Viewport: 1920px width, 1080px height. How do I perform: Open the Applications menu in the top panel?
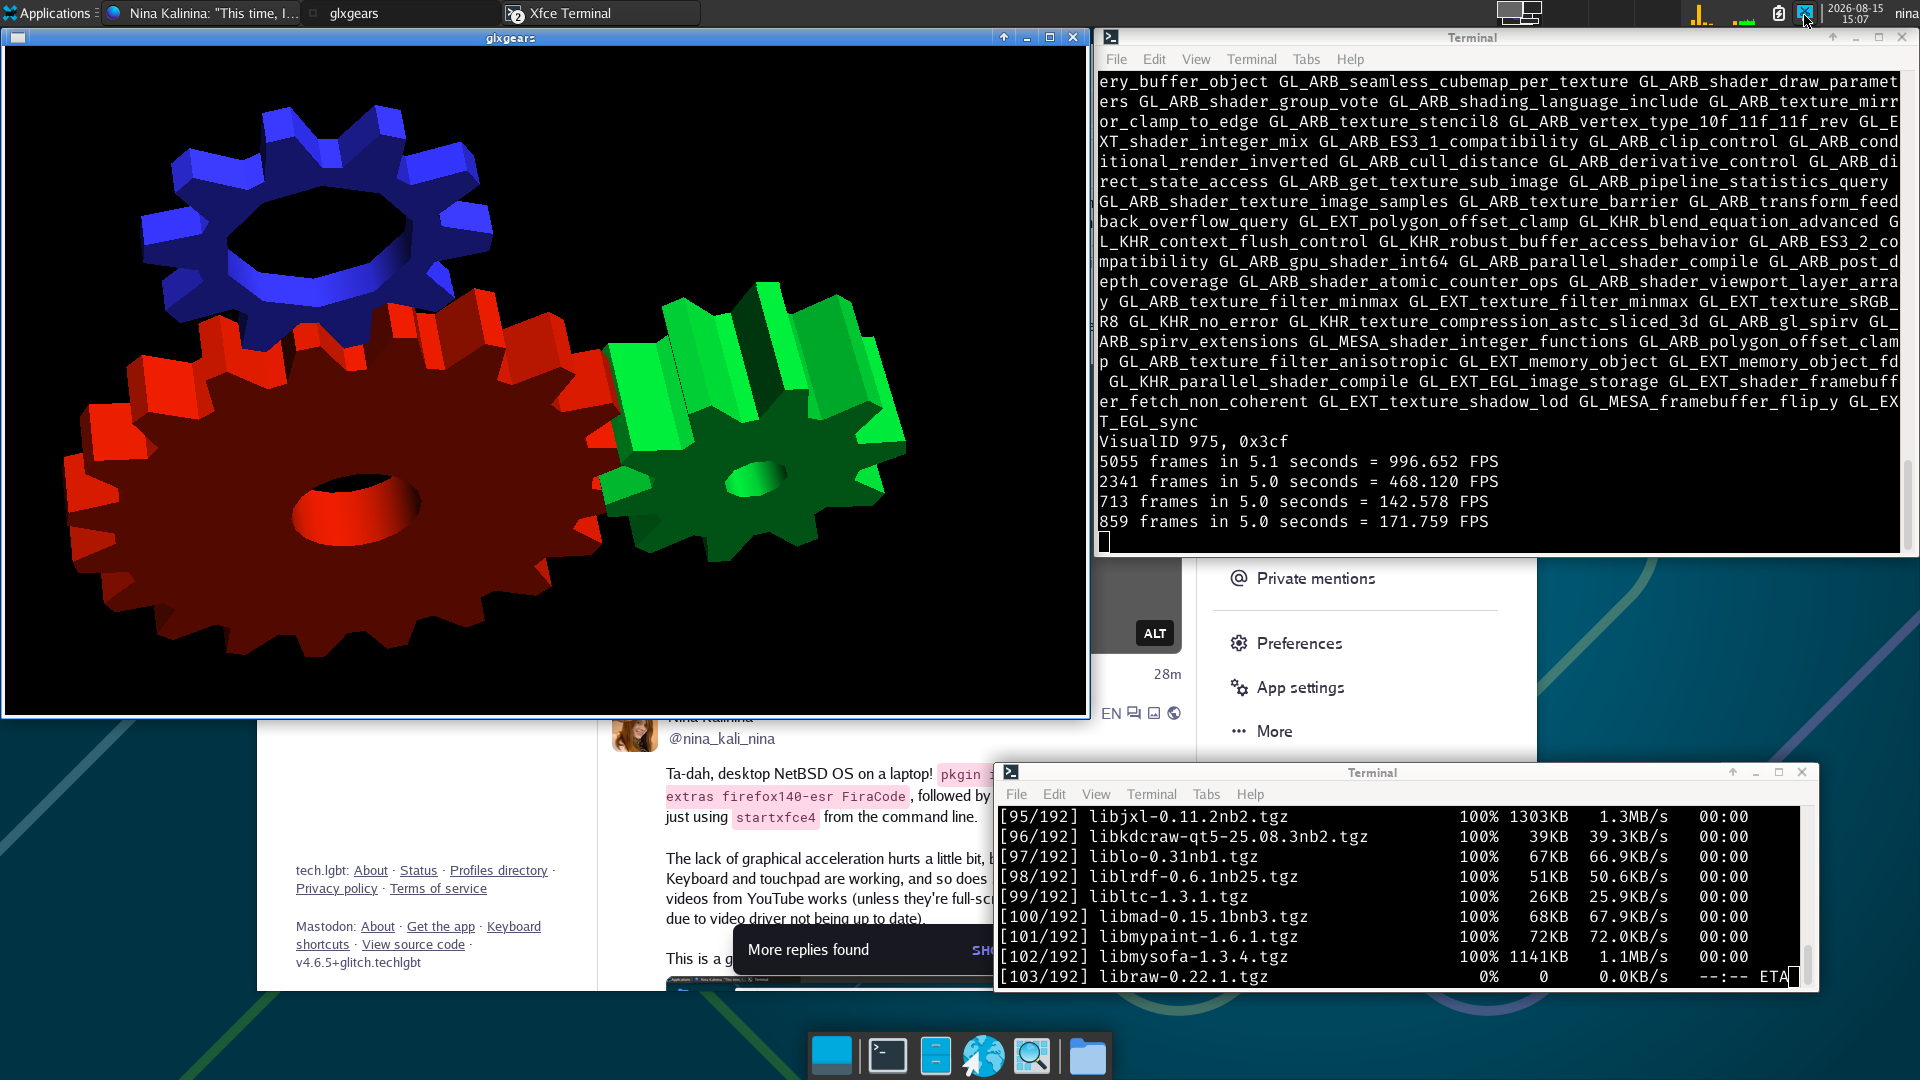tap(47, 13)
